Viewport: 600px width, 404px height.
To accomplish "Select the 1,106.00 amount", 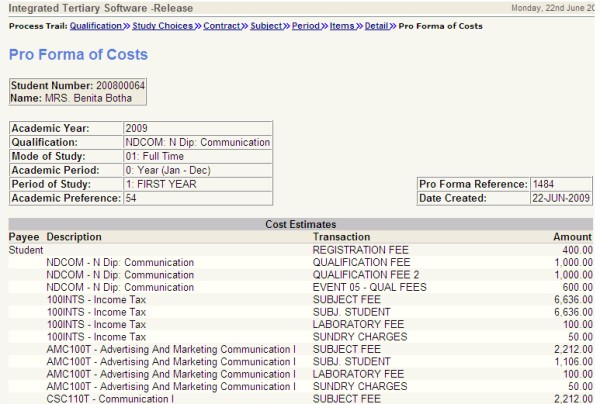I will [574, 362].
